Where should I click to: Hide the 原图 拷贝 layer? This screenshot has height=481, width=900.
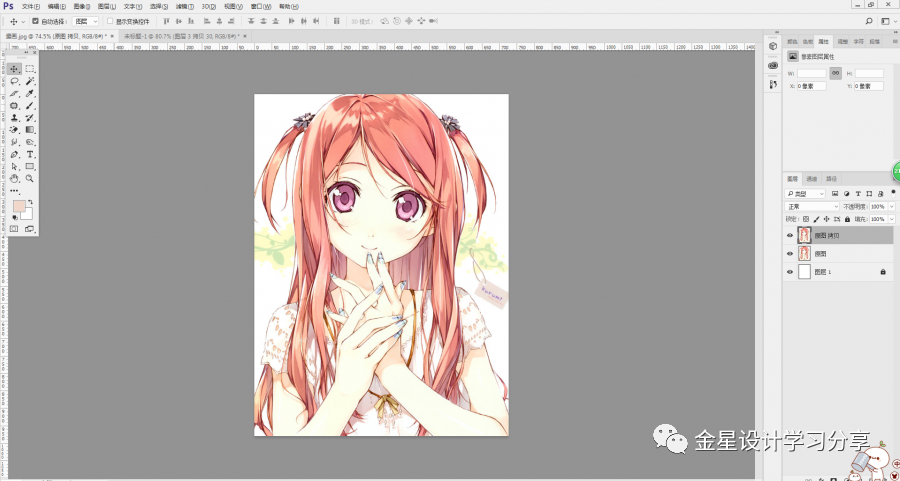(x=790, y=235)
